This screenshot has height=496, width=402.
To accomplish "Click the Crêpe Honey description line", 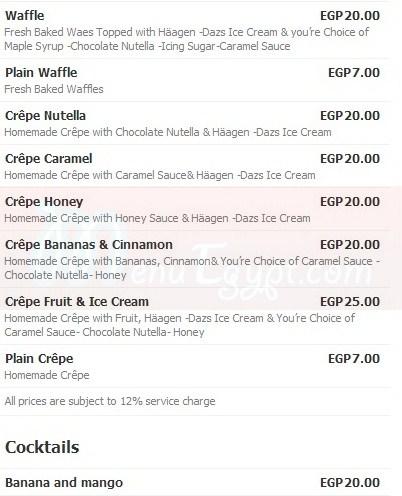I will pyautogui.click(x=157, y=218).
